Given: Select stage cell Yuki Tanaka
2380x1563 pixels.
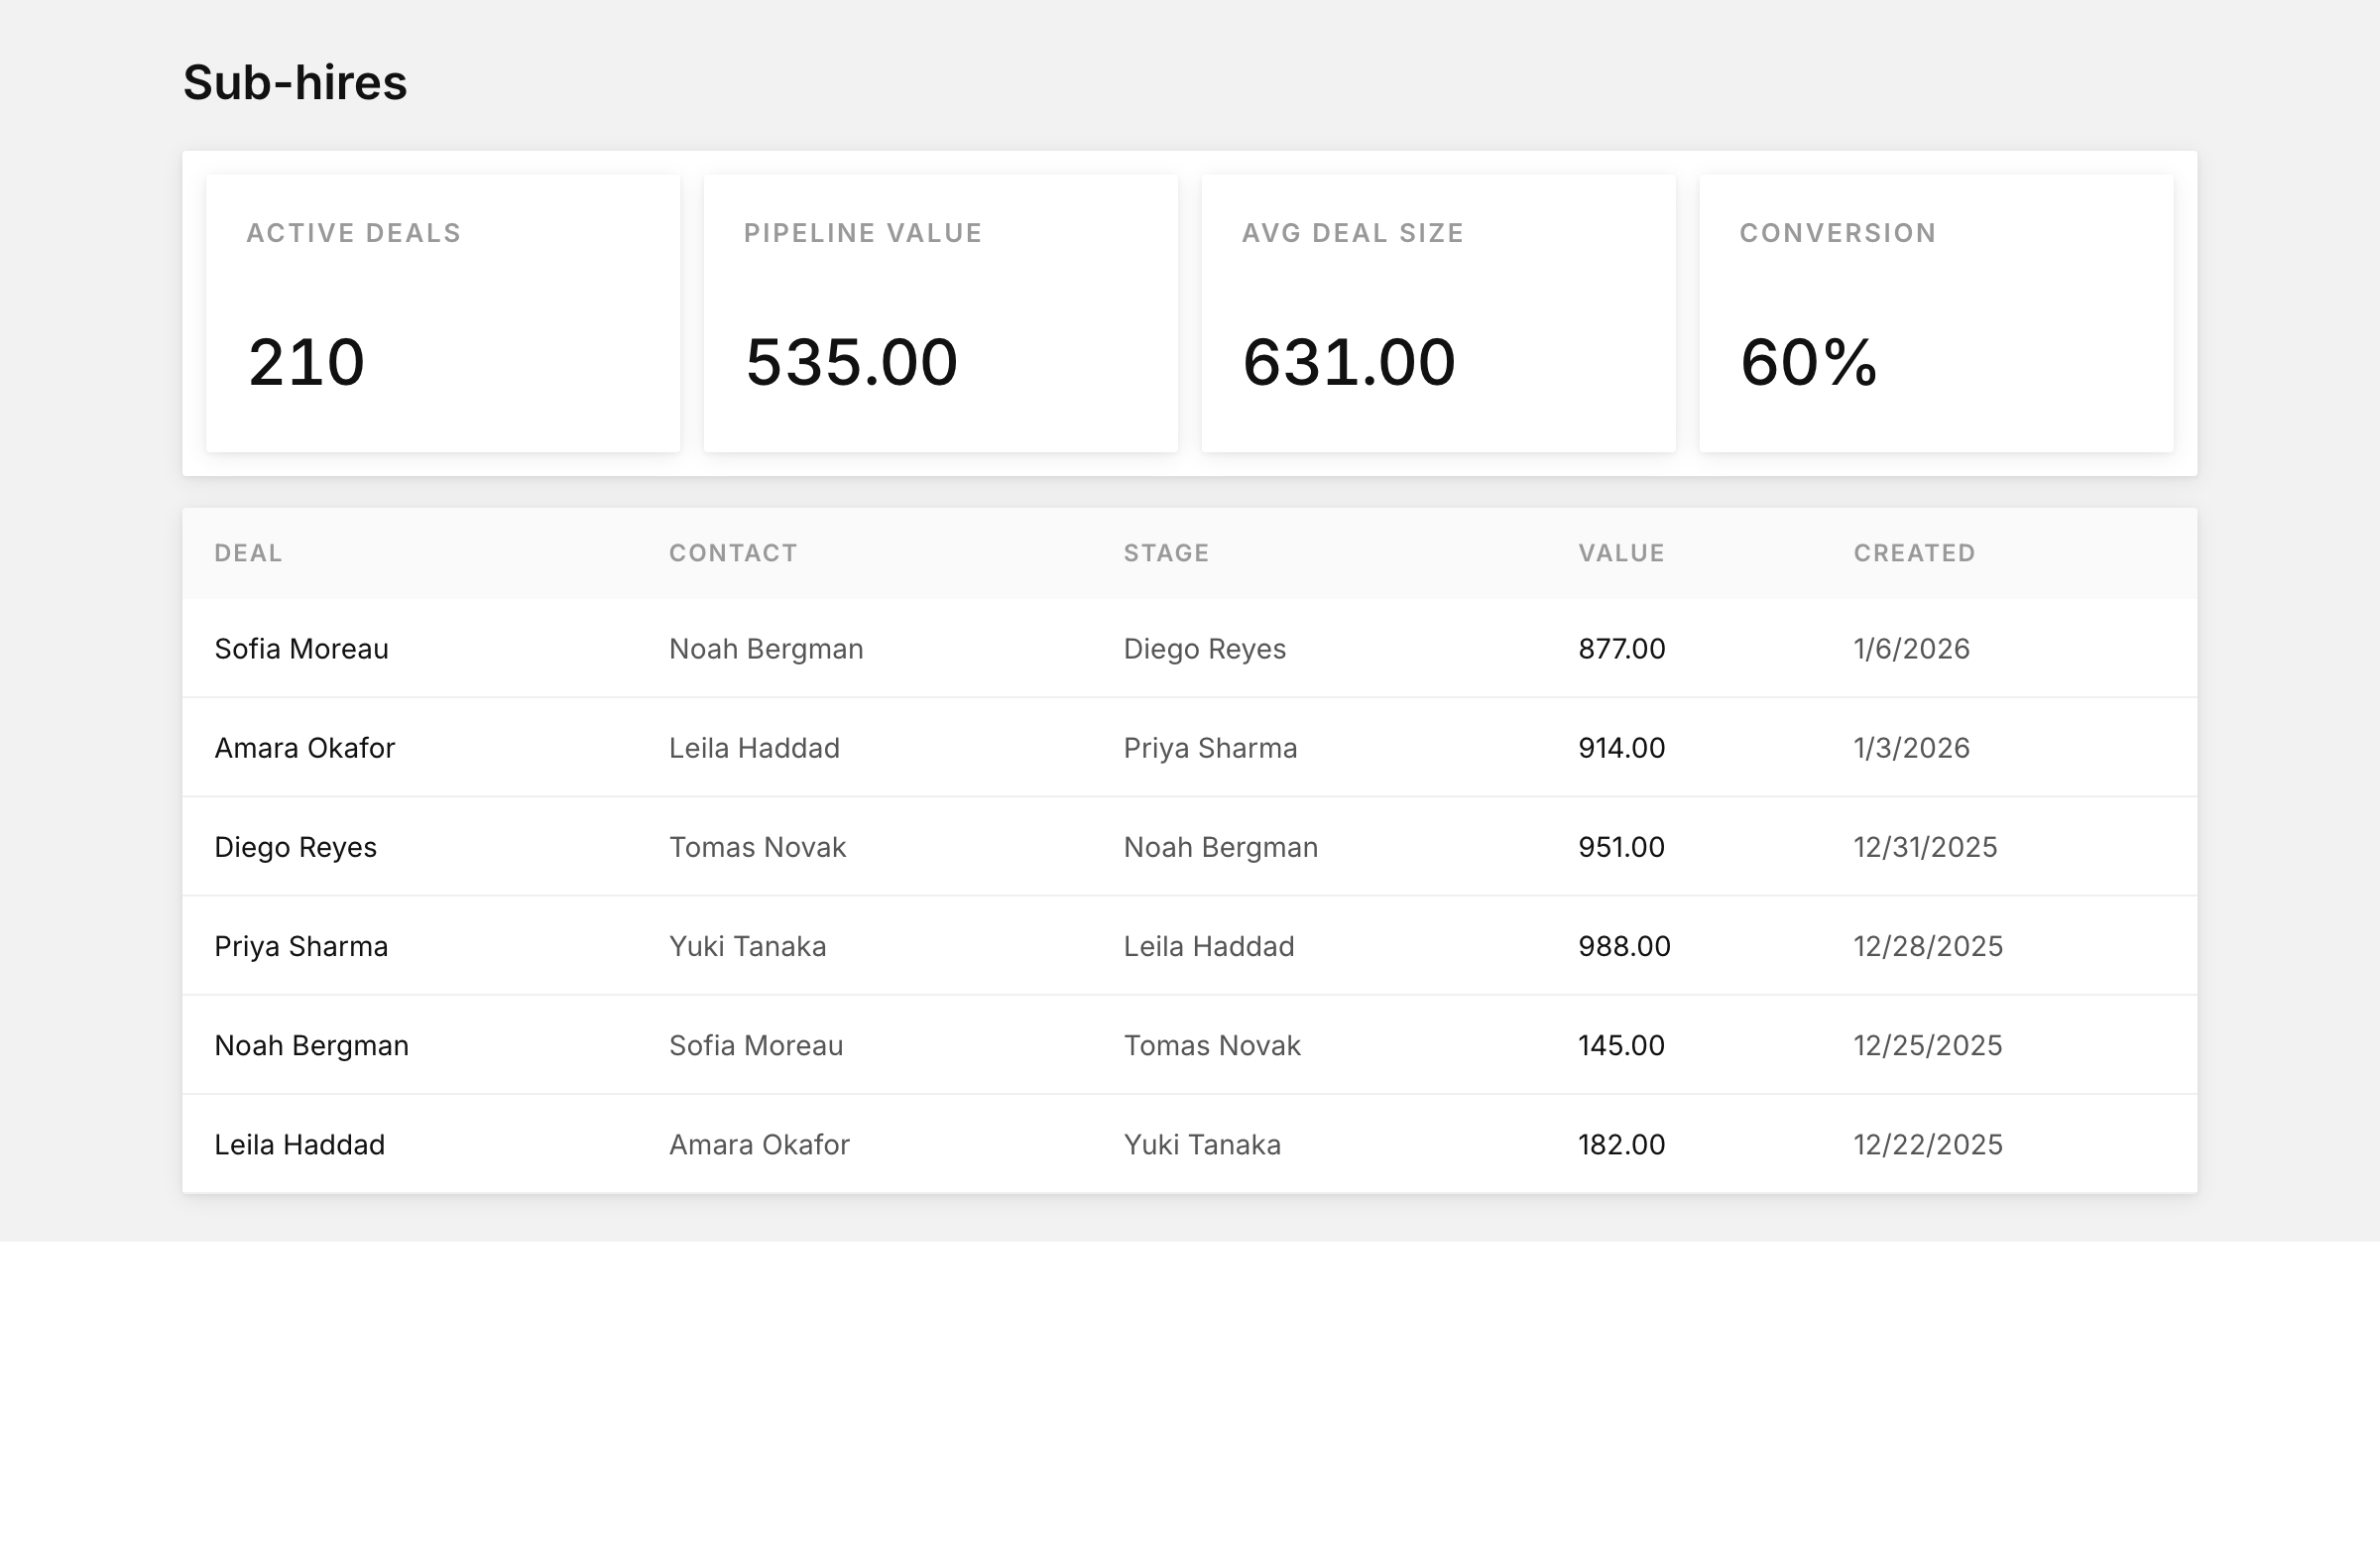Looking at the screenshot, I should [x=1202, y=1144].
